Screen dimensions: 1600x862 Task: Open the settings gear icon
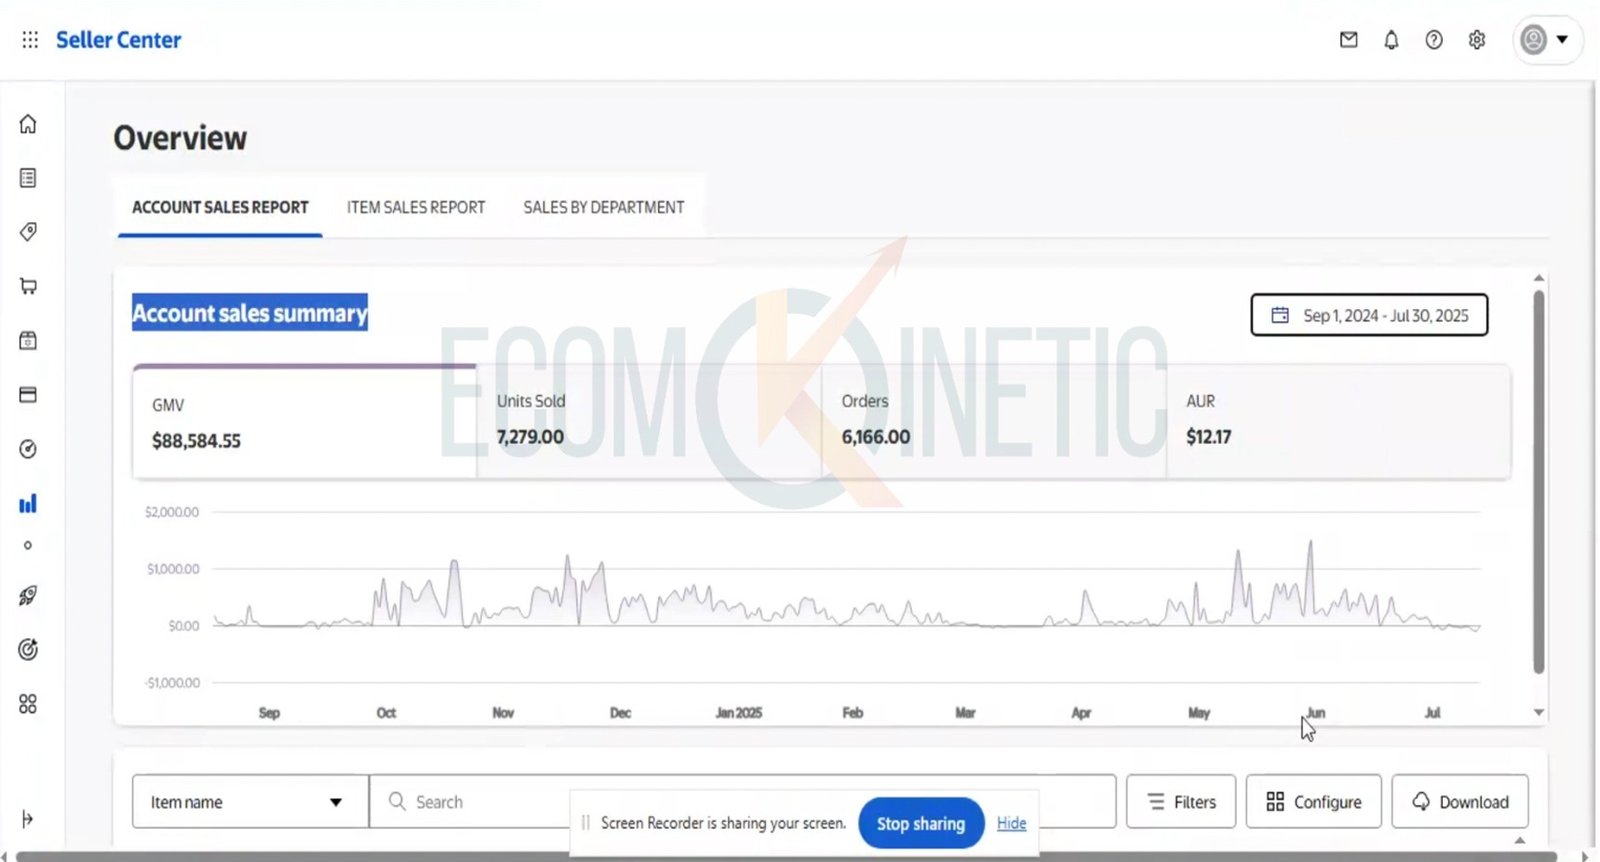(x=1477, y=40)
